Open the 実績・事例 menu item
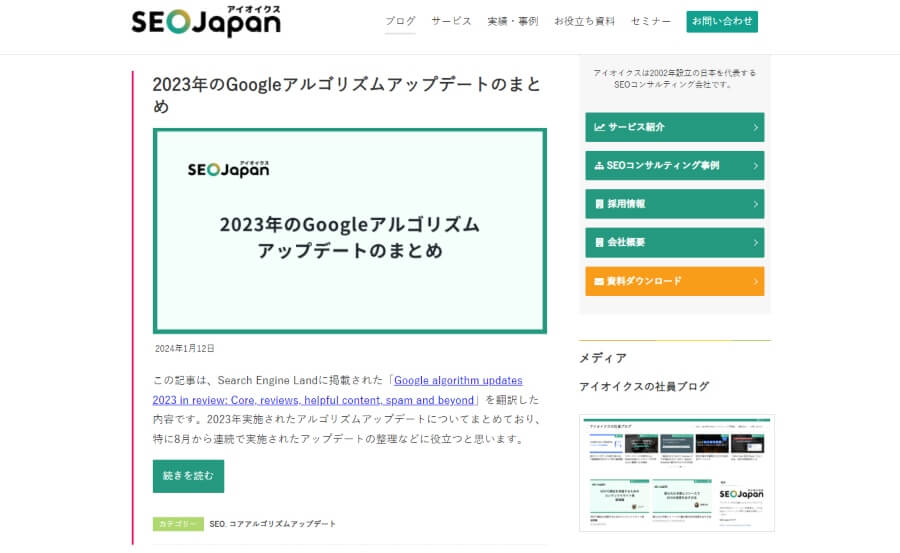Viewport: 900px width, 553px height. pyautogui.click(x=513, y=21)
